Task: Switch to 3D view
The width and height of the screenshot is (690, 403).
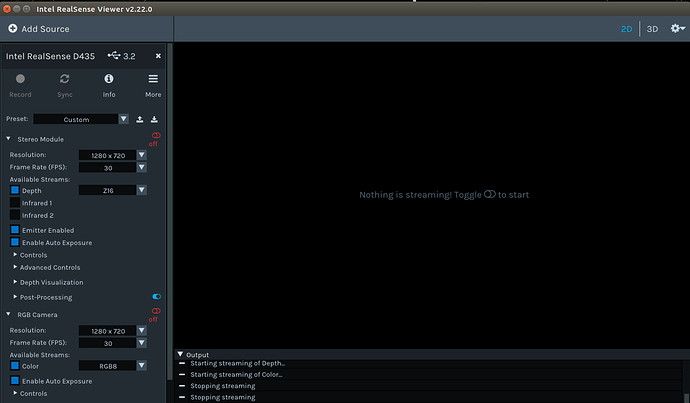Action: coord(652,29)
